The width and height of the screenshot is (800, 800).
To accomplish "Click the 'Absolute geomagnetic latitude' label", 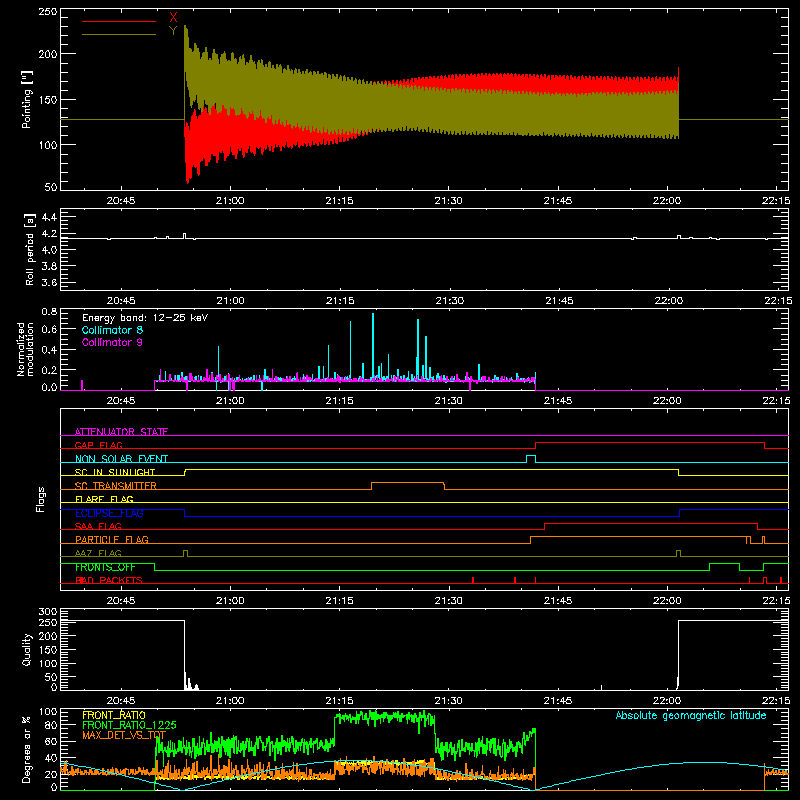I will tap(691, 715).
